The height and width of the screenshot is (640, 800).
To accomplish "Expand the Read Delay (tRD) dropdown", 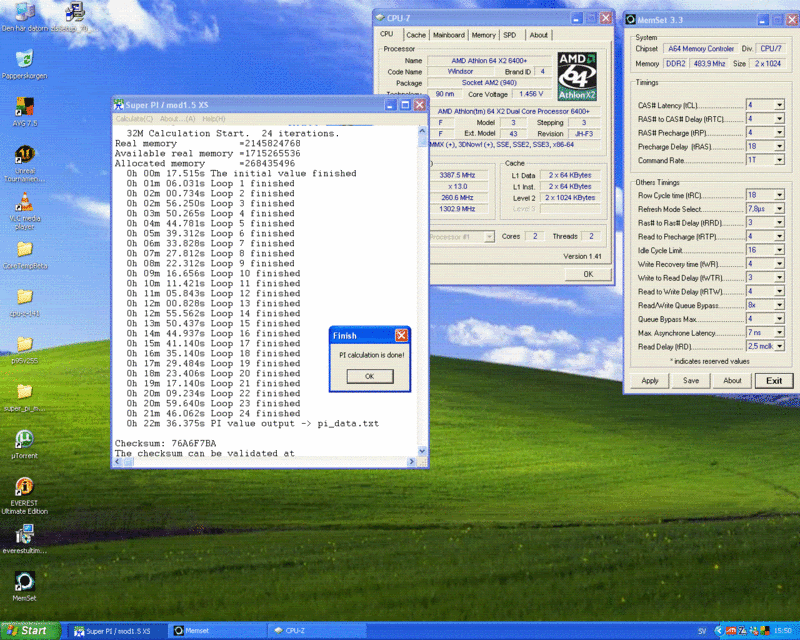I will pyautogui.click(x=779, y=346).
